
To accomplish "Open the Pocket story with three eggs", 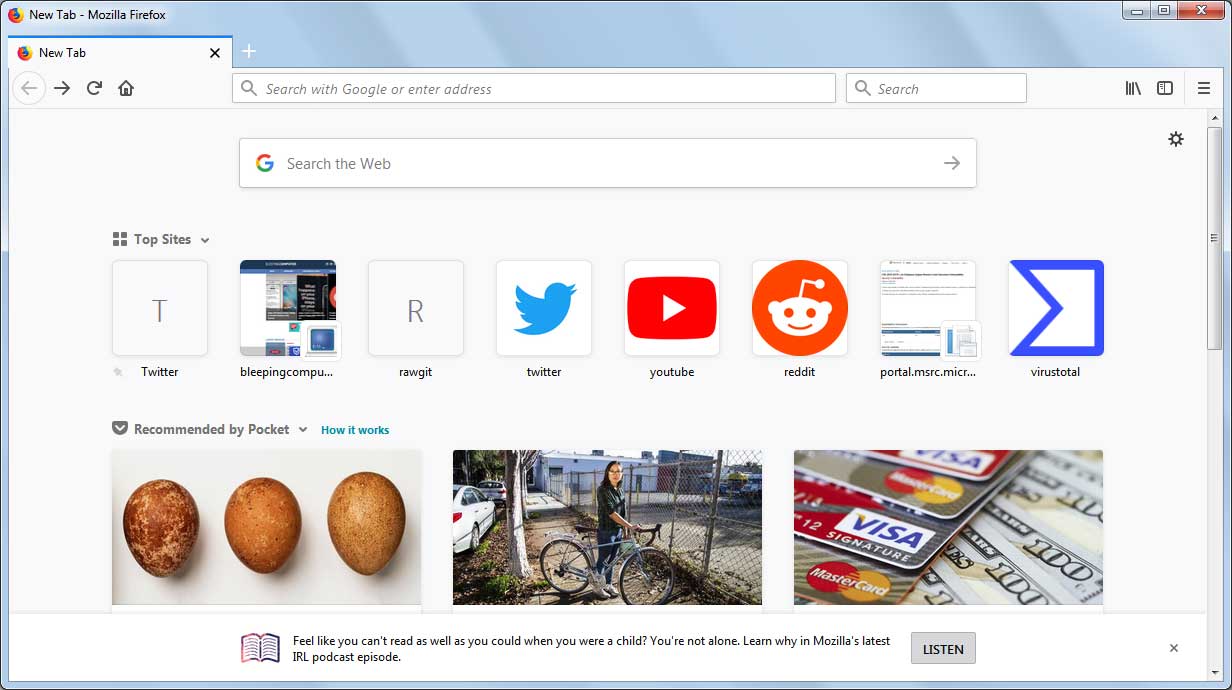I will click(x=267, y=528).
